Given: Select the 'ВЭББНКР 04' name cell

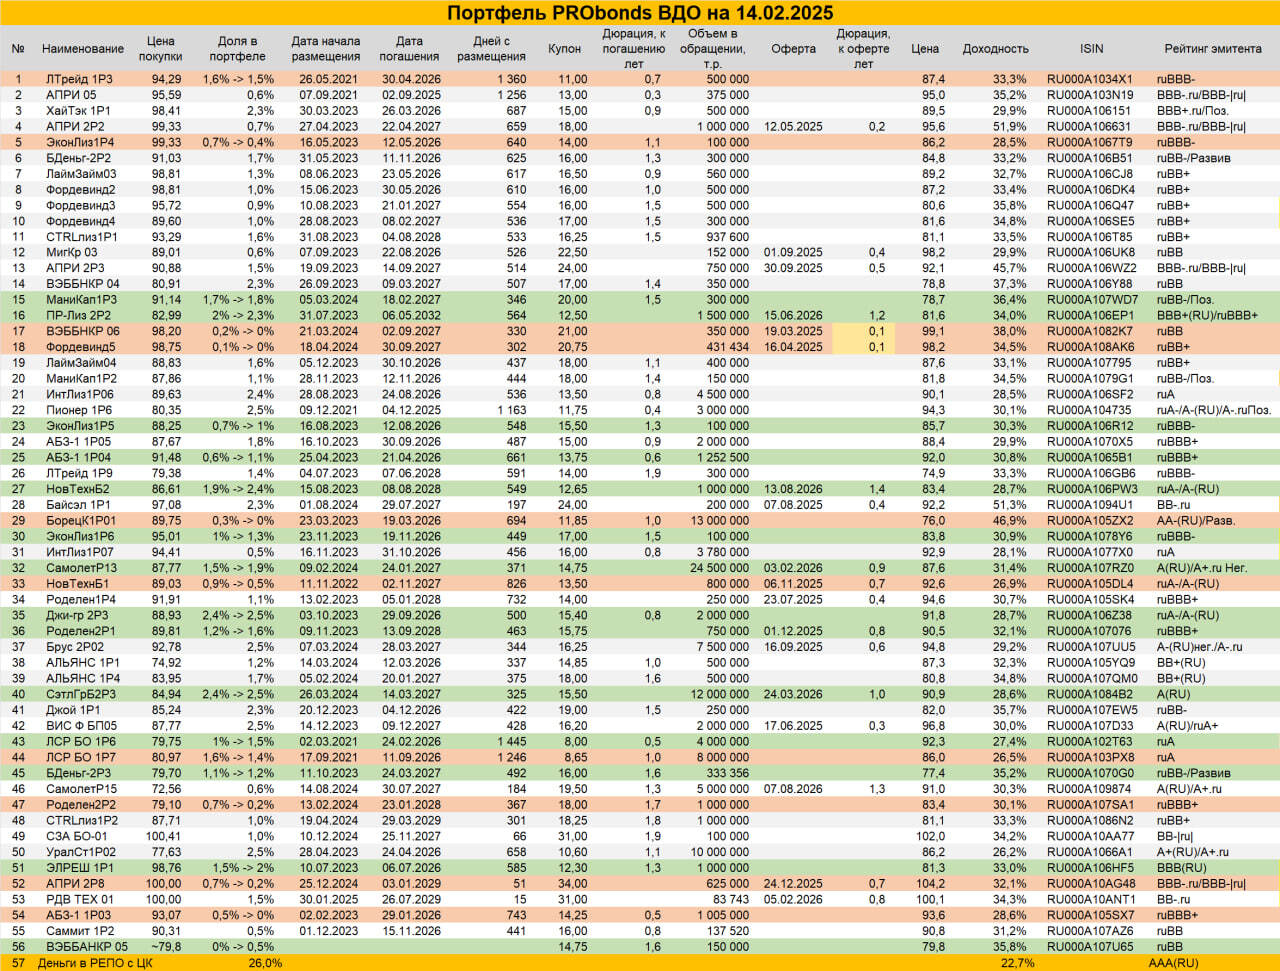Looking at the screenshot, I should (x=83, y=284).
